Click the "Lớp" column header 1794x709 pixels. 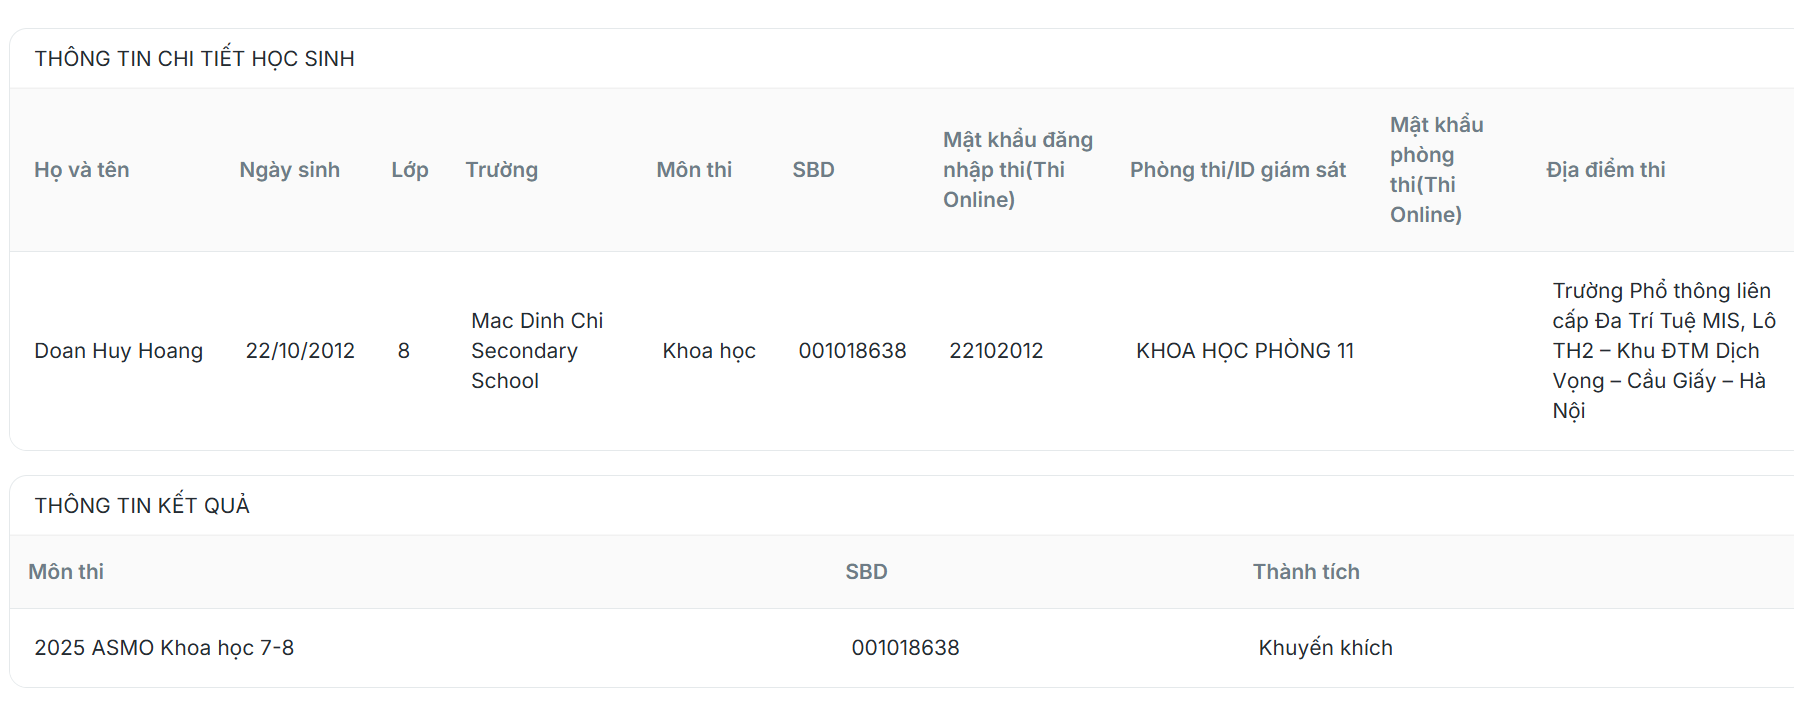pos(409,170)
